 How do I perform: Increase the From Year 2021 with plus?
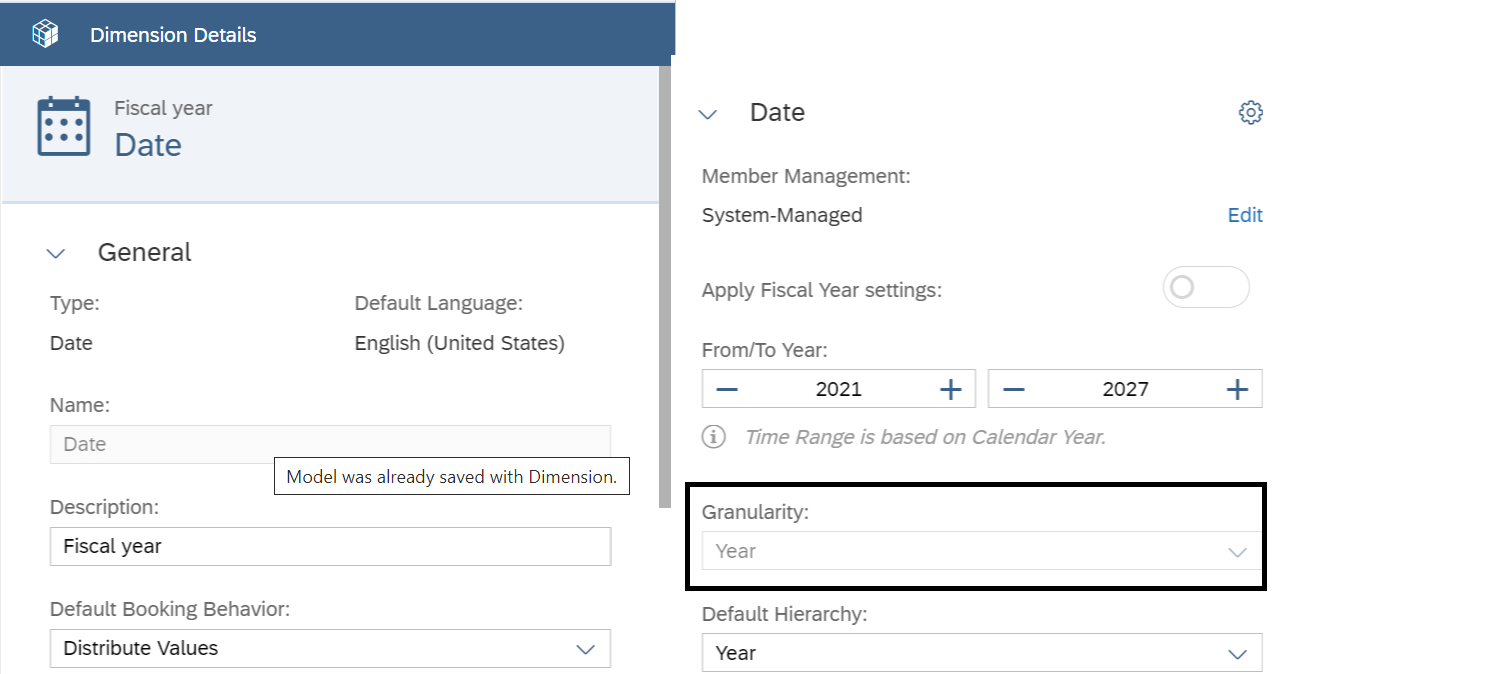[950, 389]
